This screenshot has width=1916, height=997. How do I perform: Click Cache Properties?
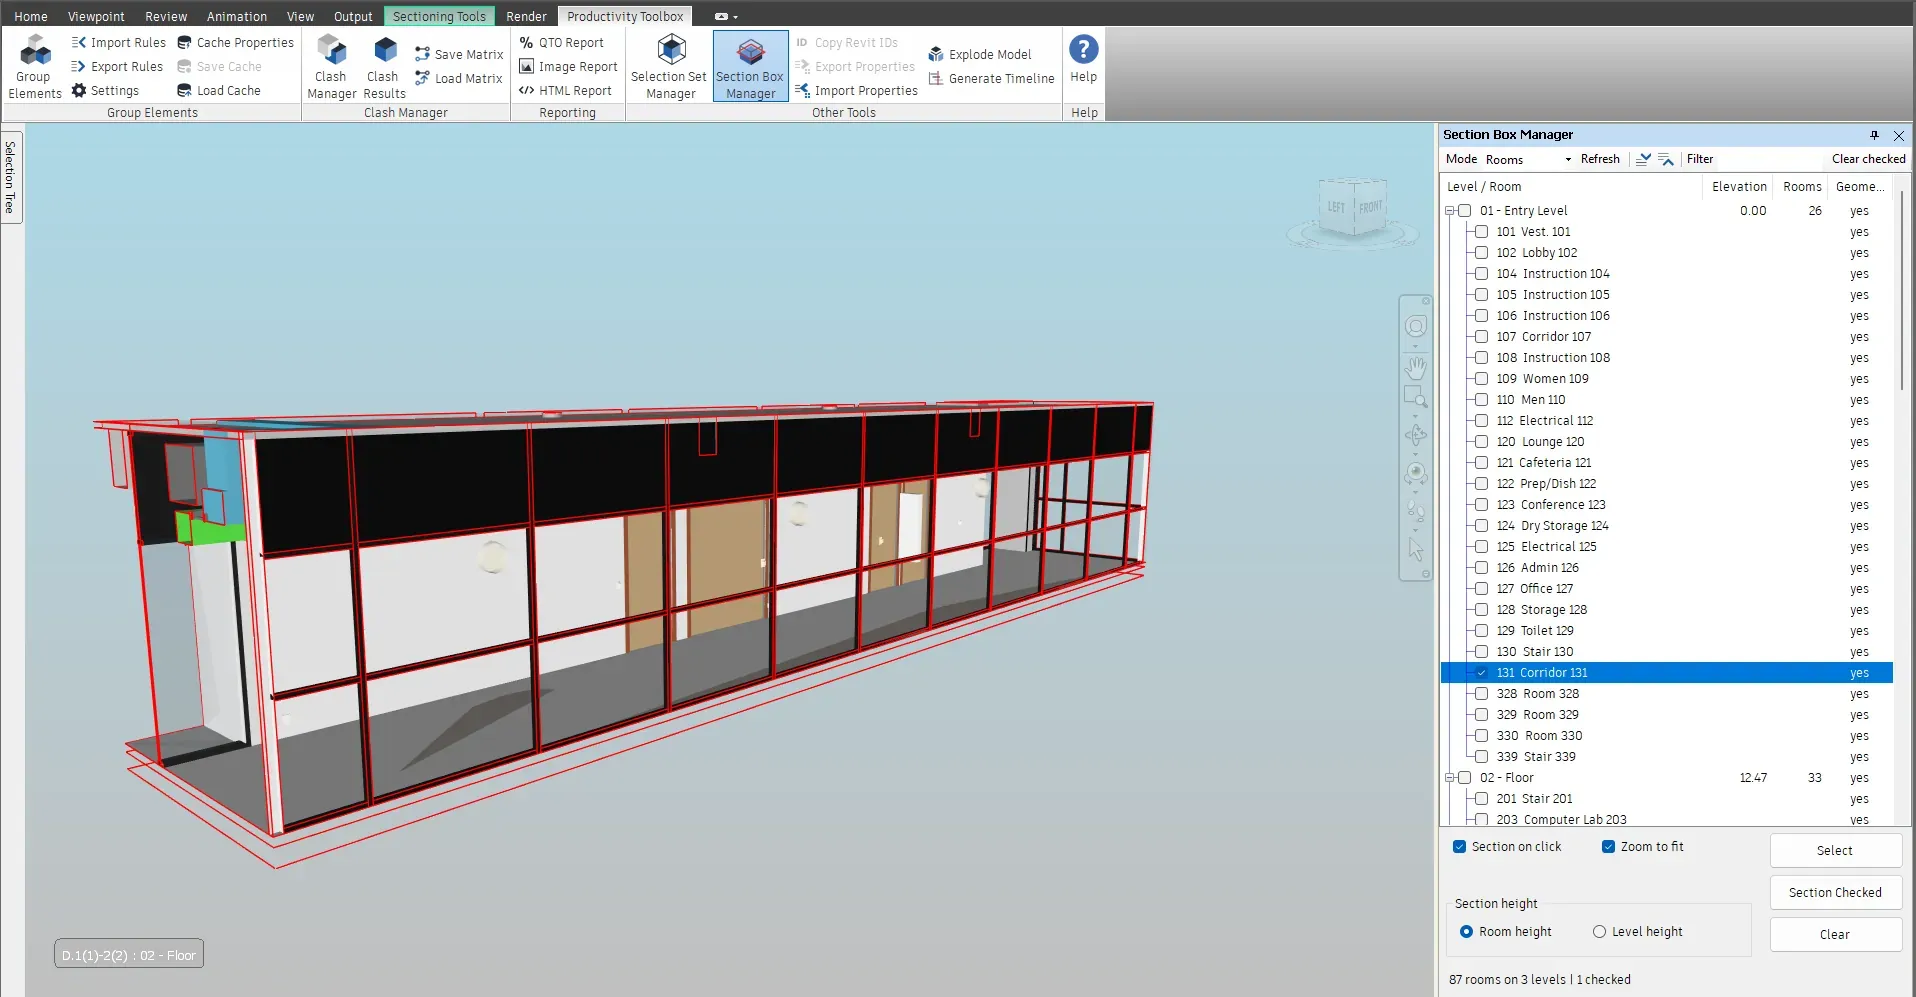click(235, 42)
